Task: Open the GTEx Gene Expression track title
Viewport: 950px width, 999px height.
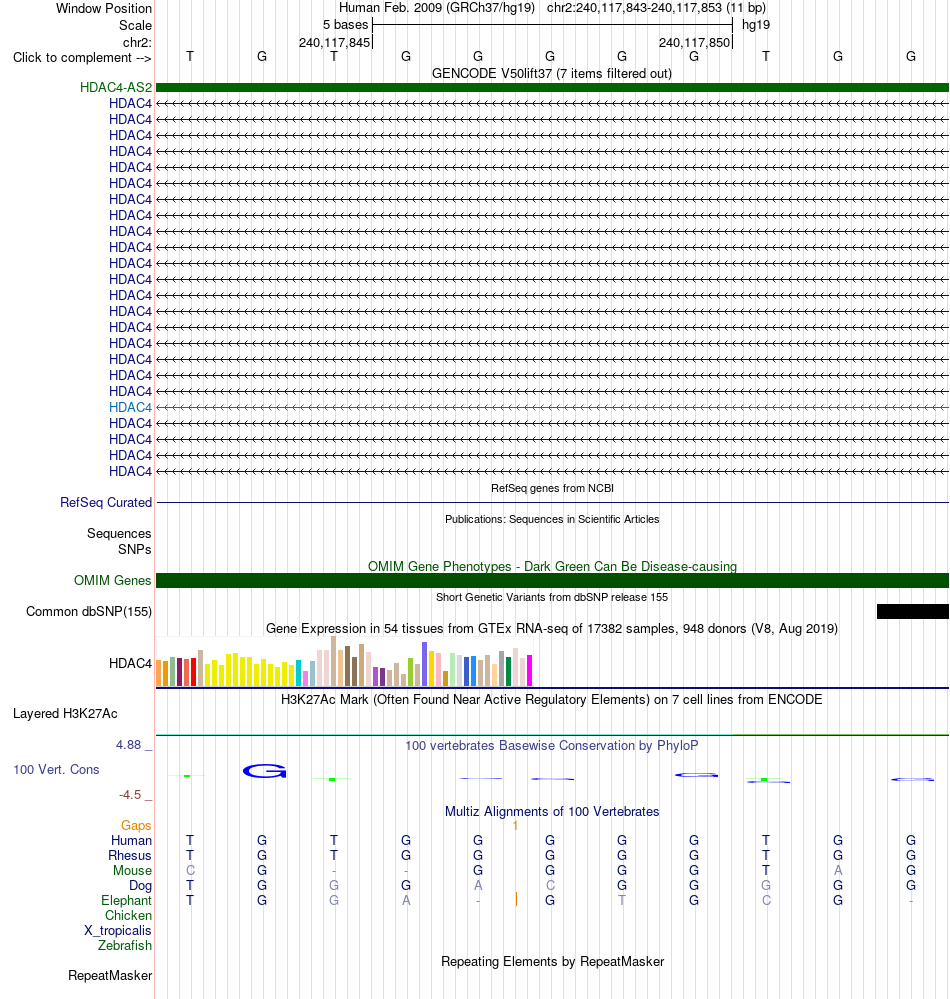Action: coord(552,628)
